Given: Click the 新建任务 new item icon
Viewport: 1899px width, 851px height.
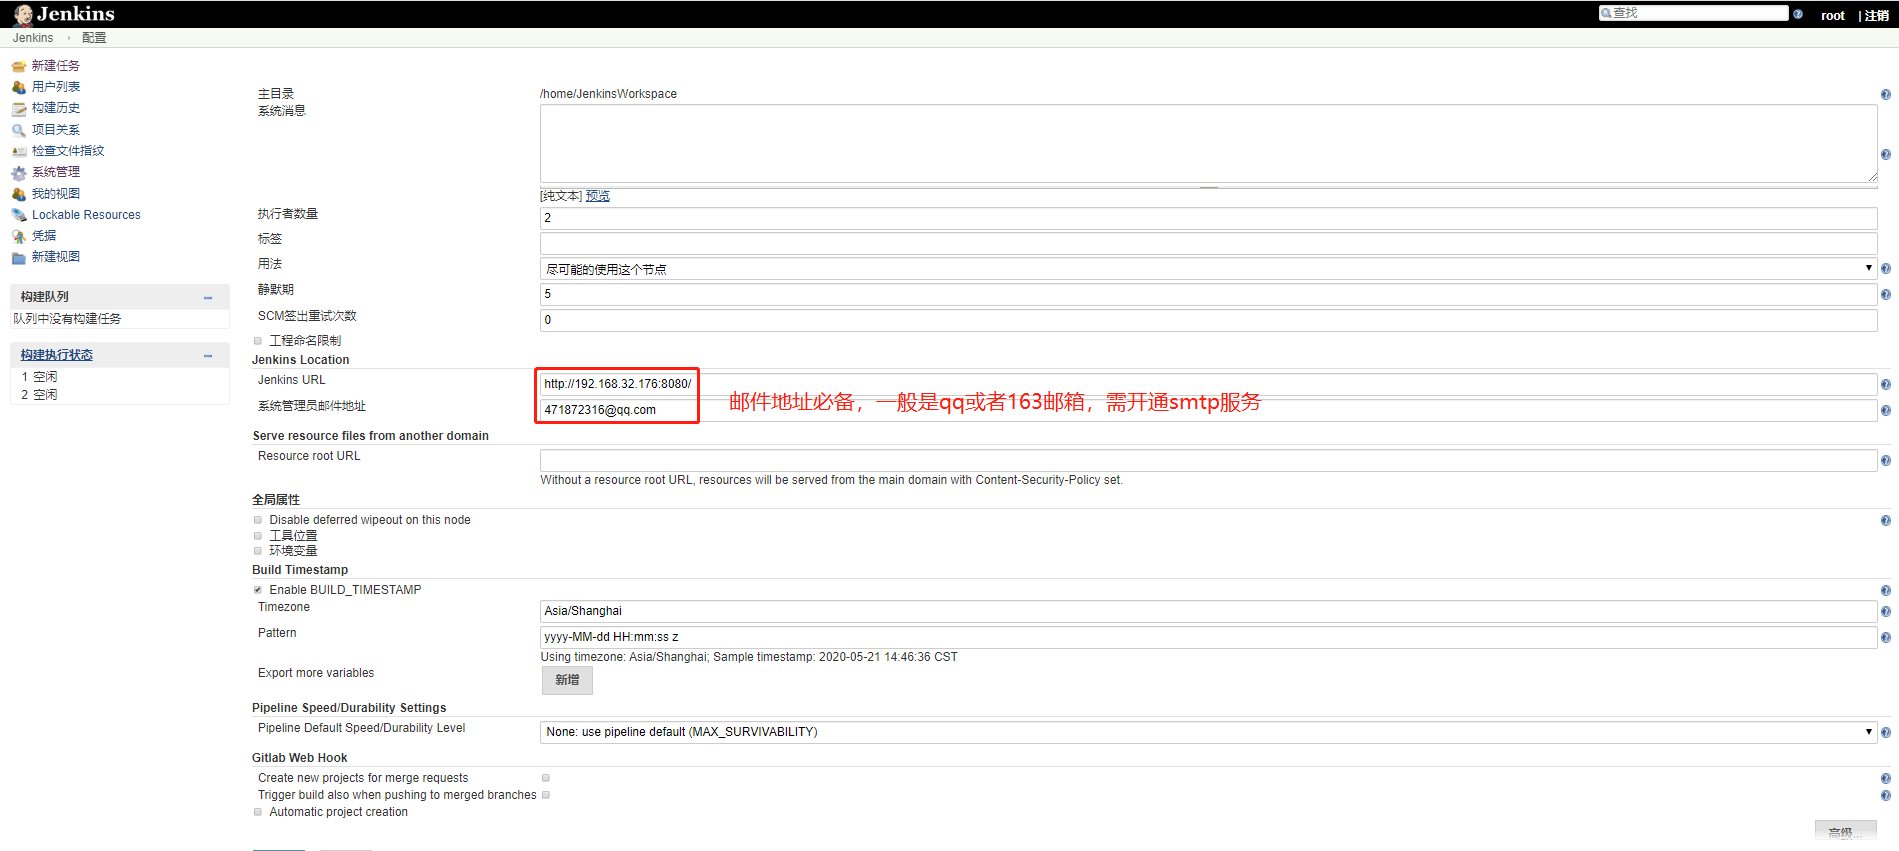Looking at the screenshot, I should pos(19,66).
